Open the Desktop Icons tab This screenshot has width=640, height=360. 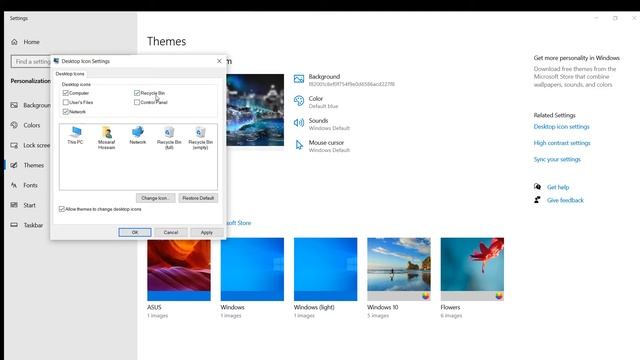click(70, 74)
